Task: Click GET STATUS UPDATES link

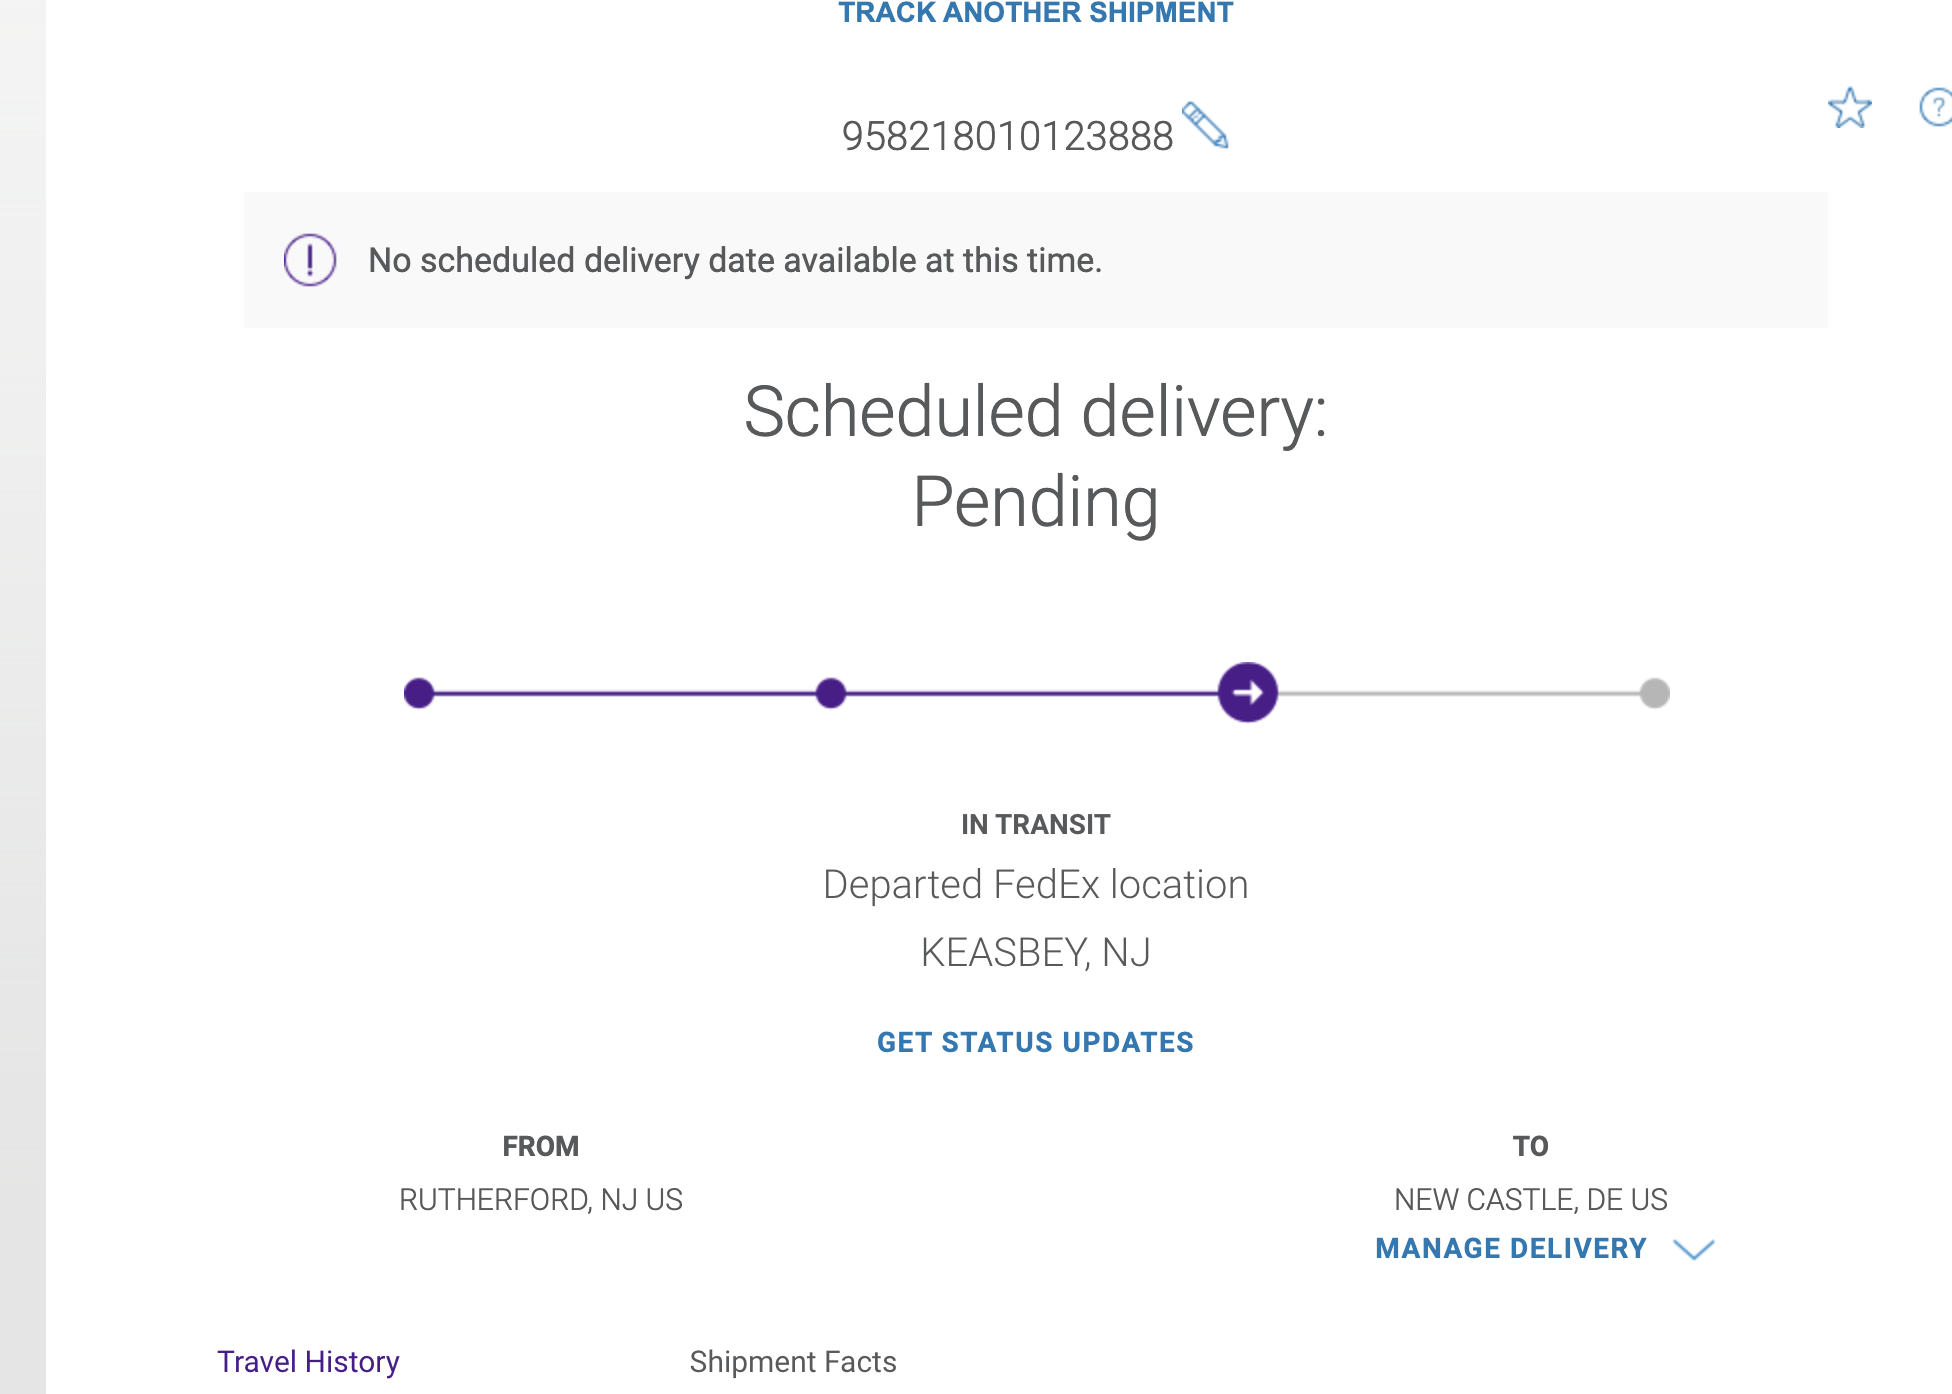Action: tap(1035, 1042)
